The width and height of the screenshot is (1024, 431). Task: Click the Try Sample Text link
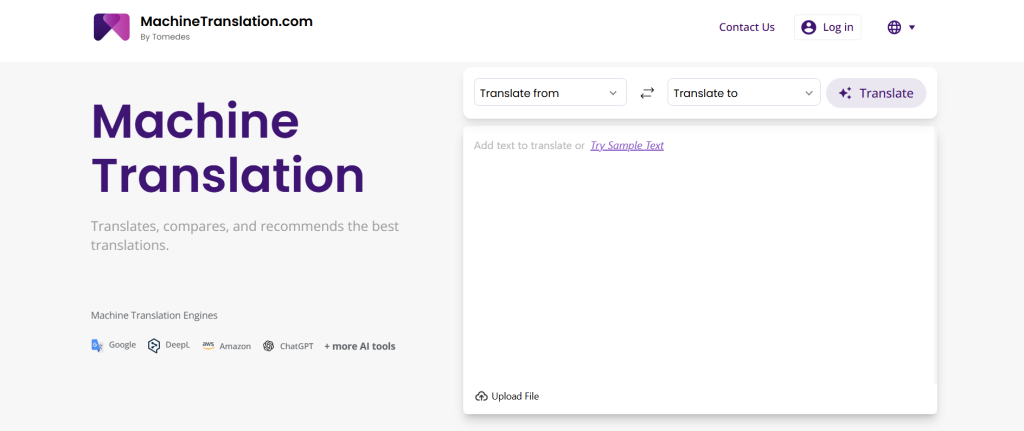627,146
